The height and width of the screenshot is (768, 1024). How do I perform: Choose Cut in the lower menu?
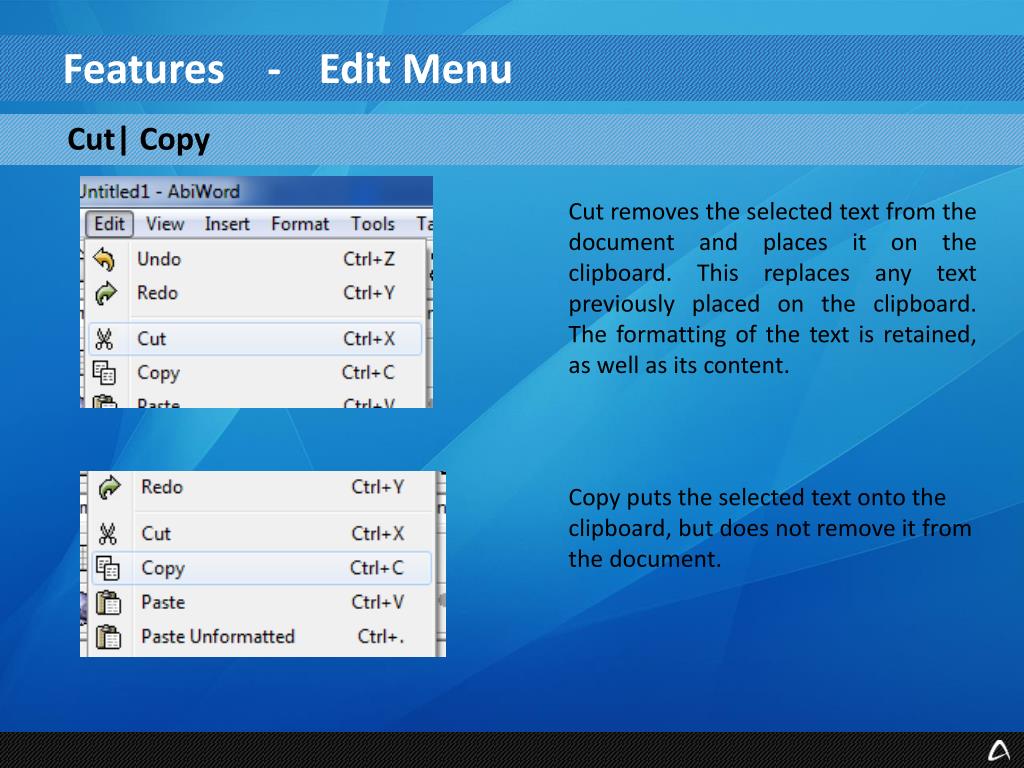point(261,534)
